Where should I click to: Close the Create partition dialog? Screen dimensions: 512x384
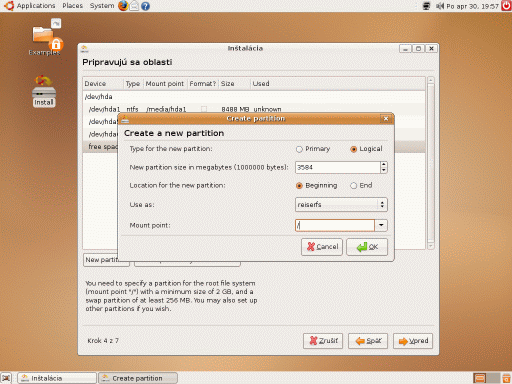386,119
